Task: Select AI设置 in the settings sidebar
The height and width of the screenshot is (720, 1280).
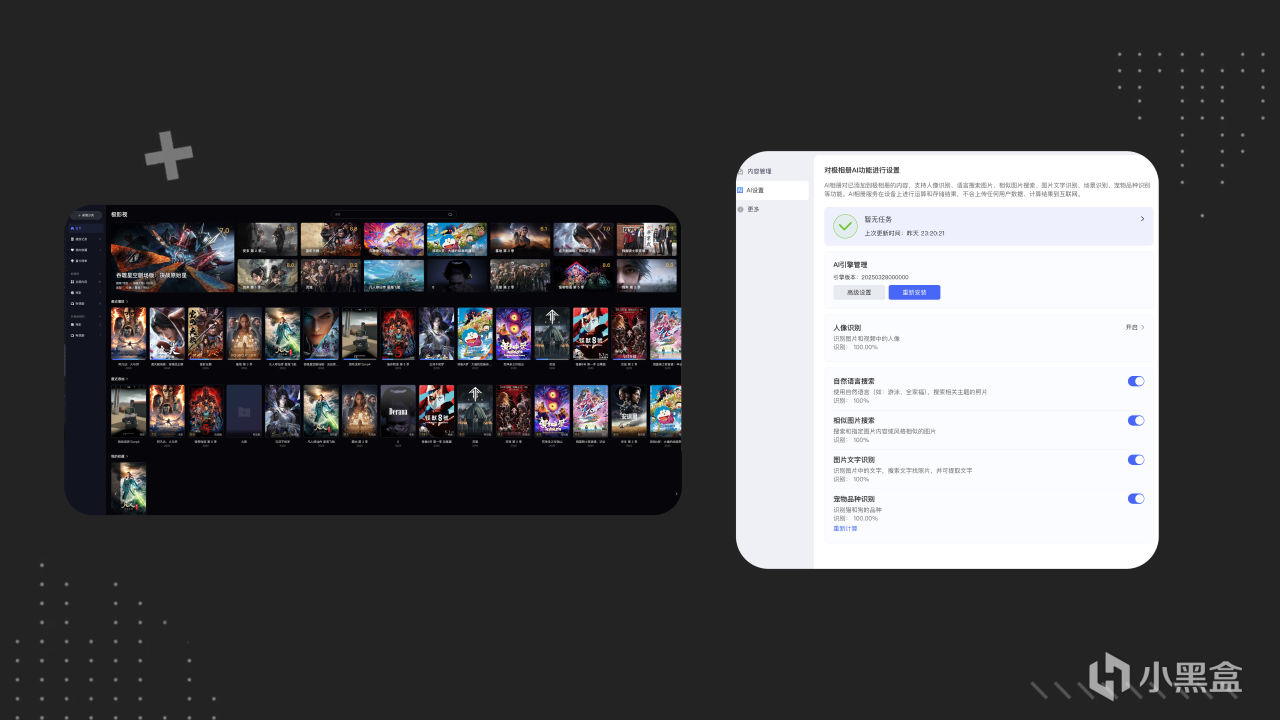Action: pyautogui.click(x=772, y=190)
